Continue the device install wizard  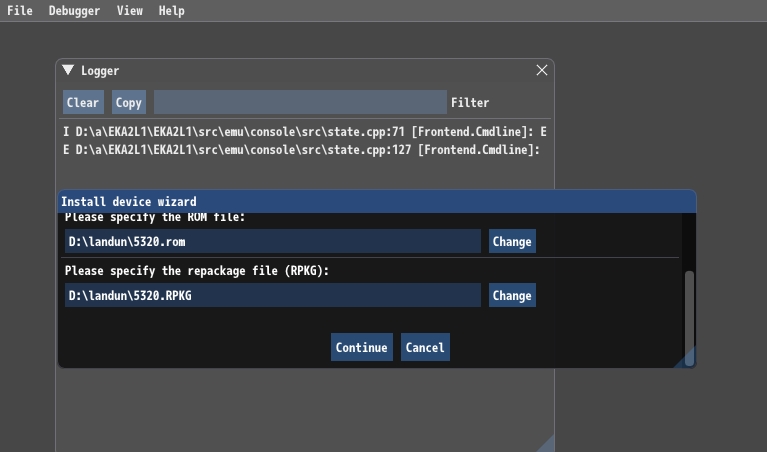361,347
